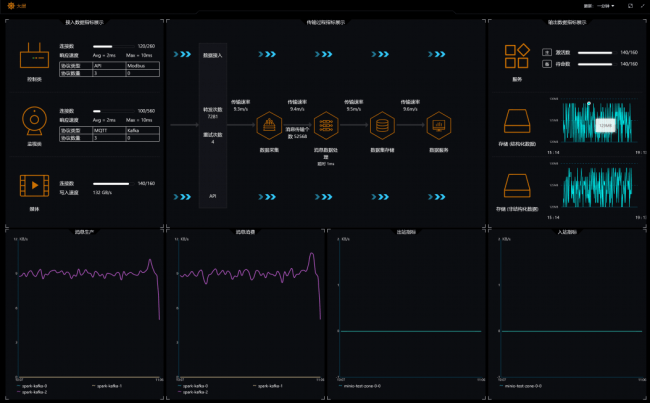Screen dimensions: 650x403
Task: Click small boxed icon beside second 140/160 bar
Action: [547, 64]
